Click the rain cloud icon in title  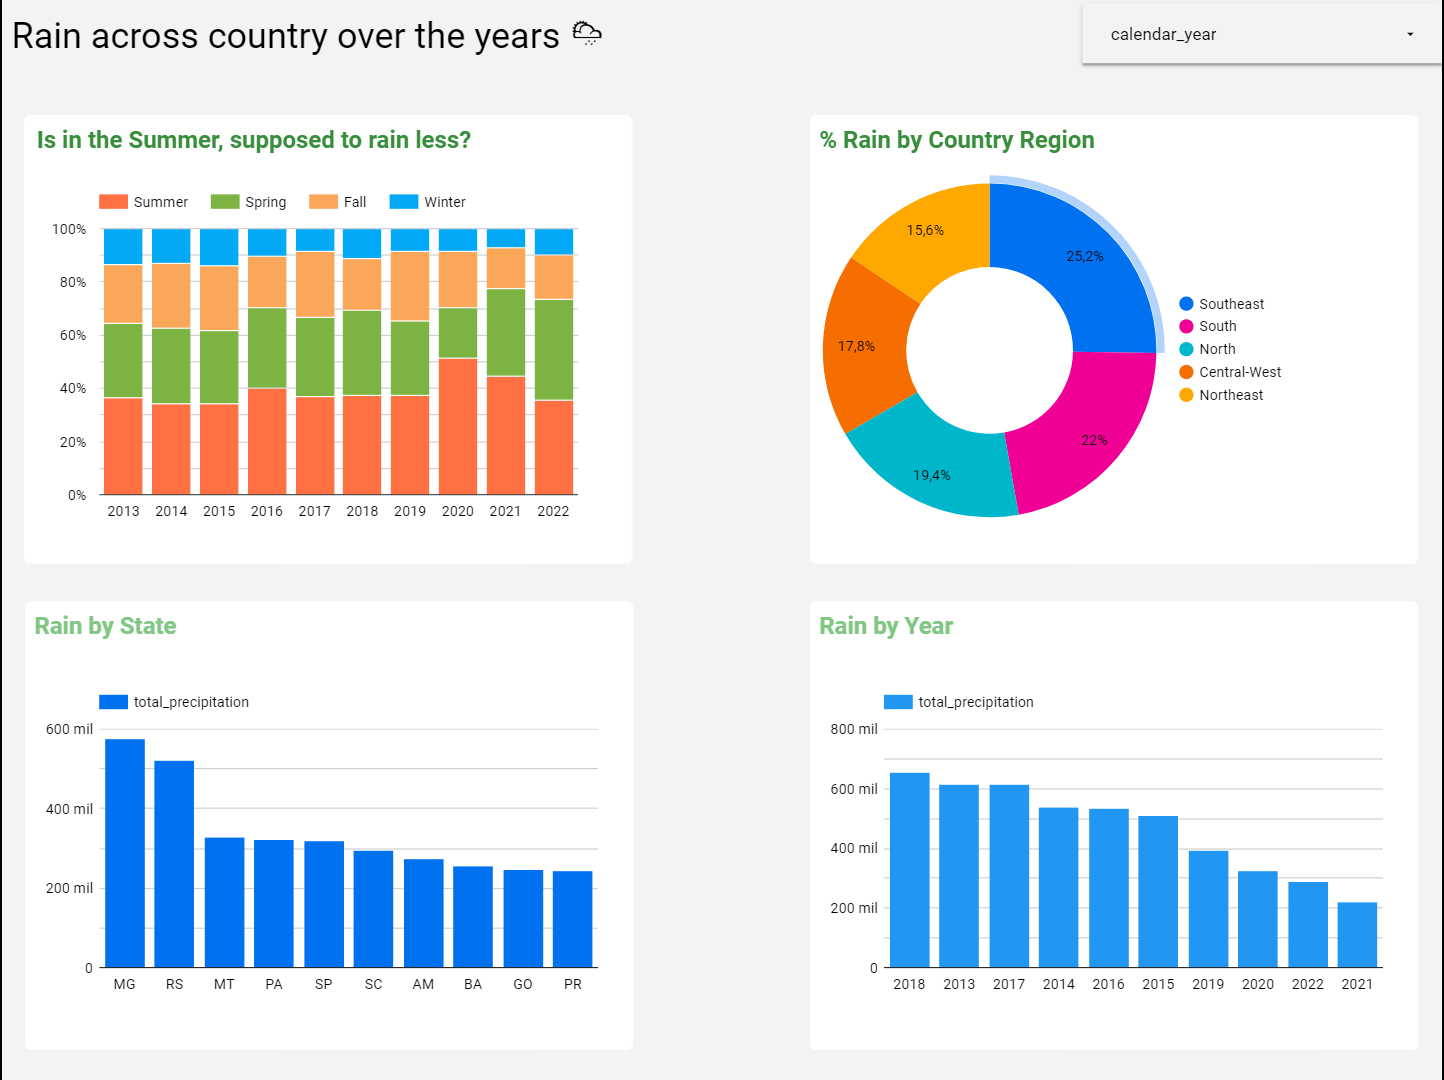[587, 34]
